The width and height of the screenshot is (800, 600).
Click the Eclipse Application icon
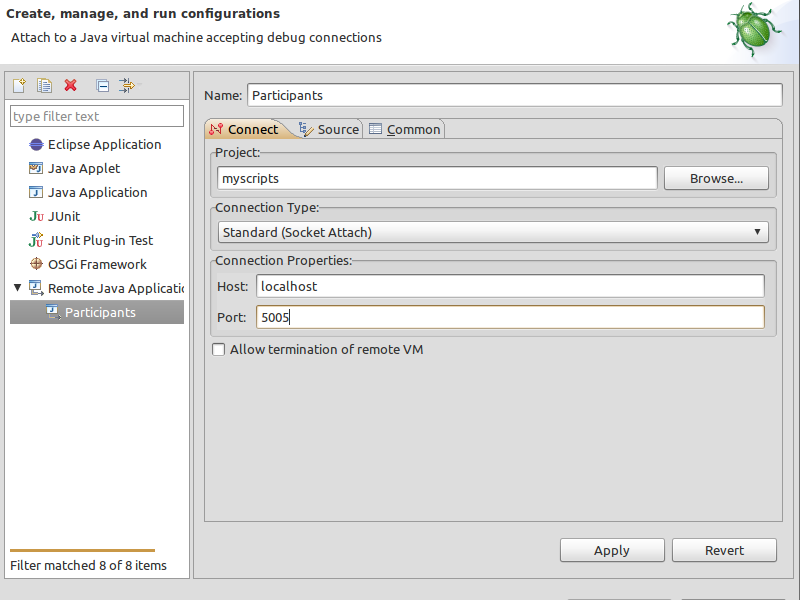click(36, 145)
